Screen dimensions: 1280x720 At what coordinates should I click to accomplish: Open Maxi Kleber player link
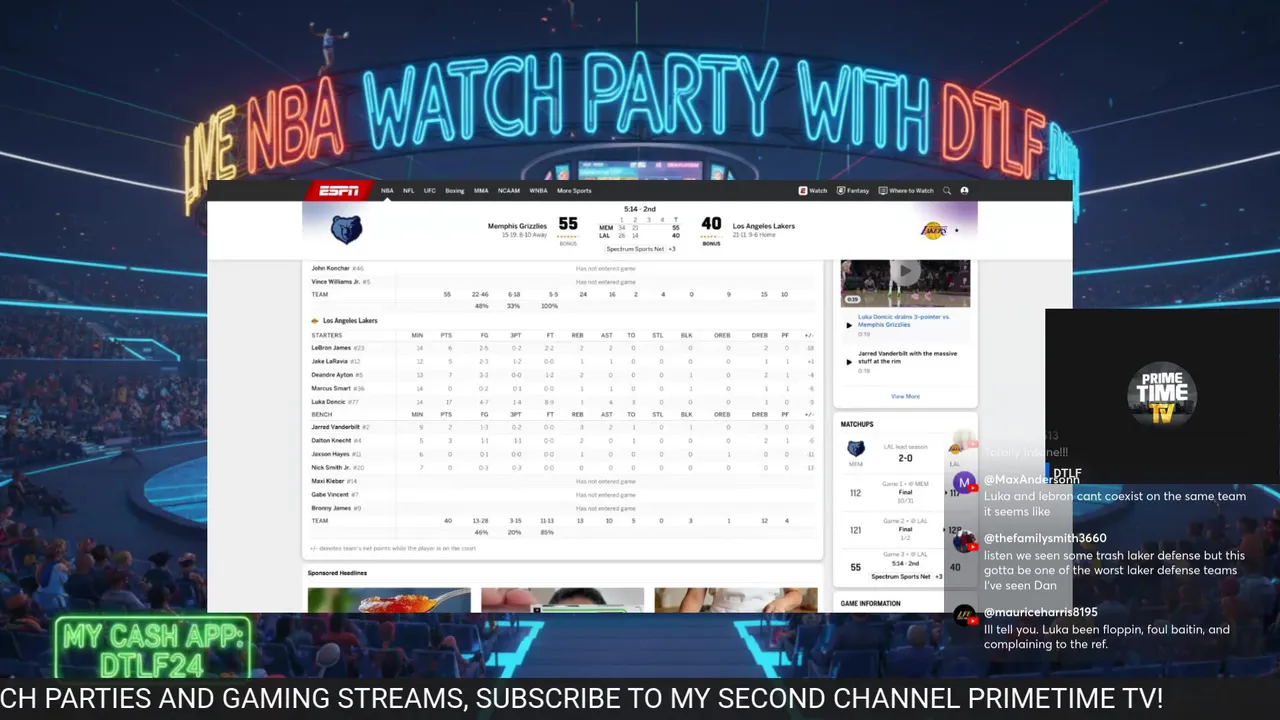coord(328,481)
